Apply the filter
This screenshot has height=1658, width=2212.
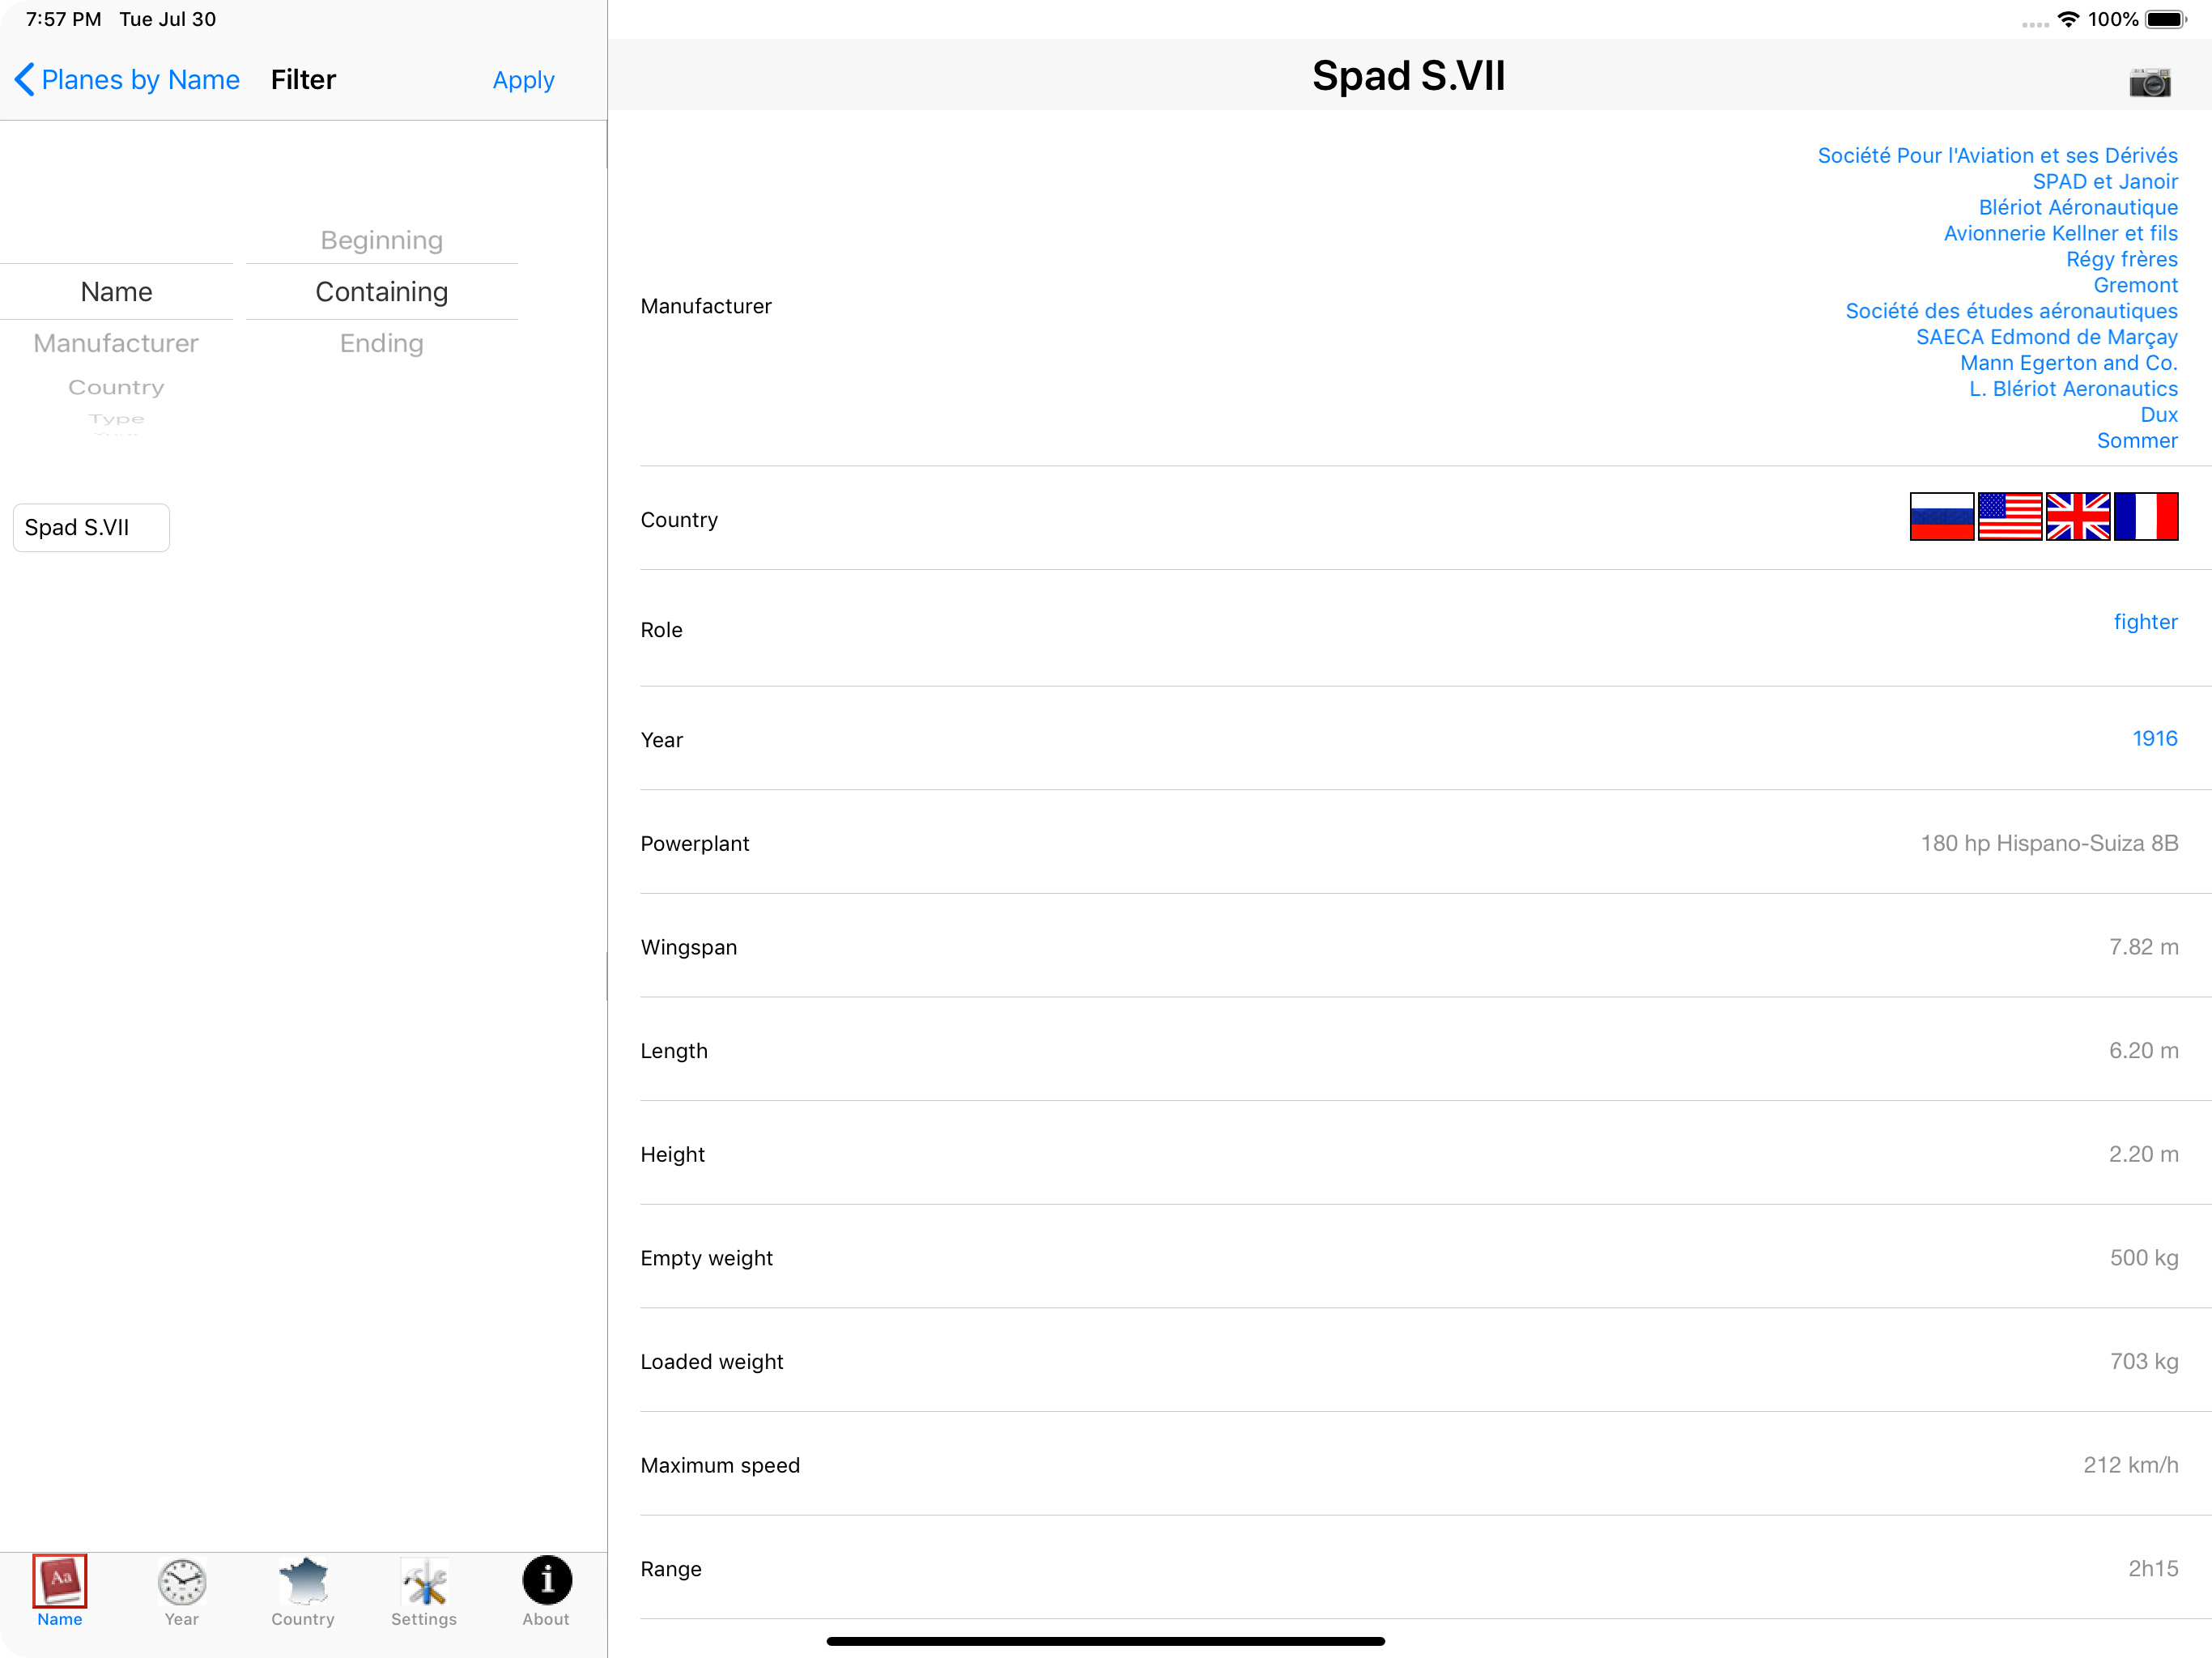tap(524, 80)
